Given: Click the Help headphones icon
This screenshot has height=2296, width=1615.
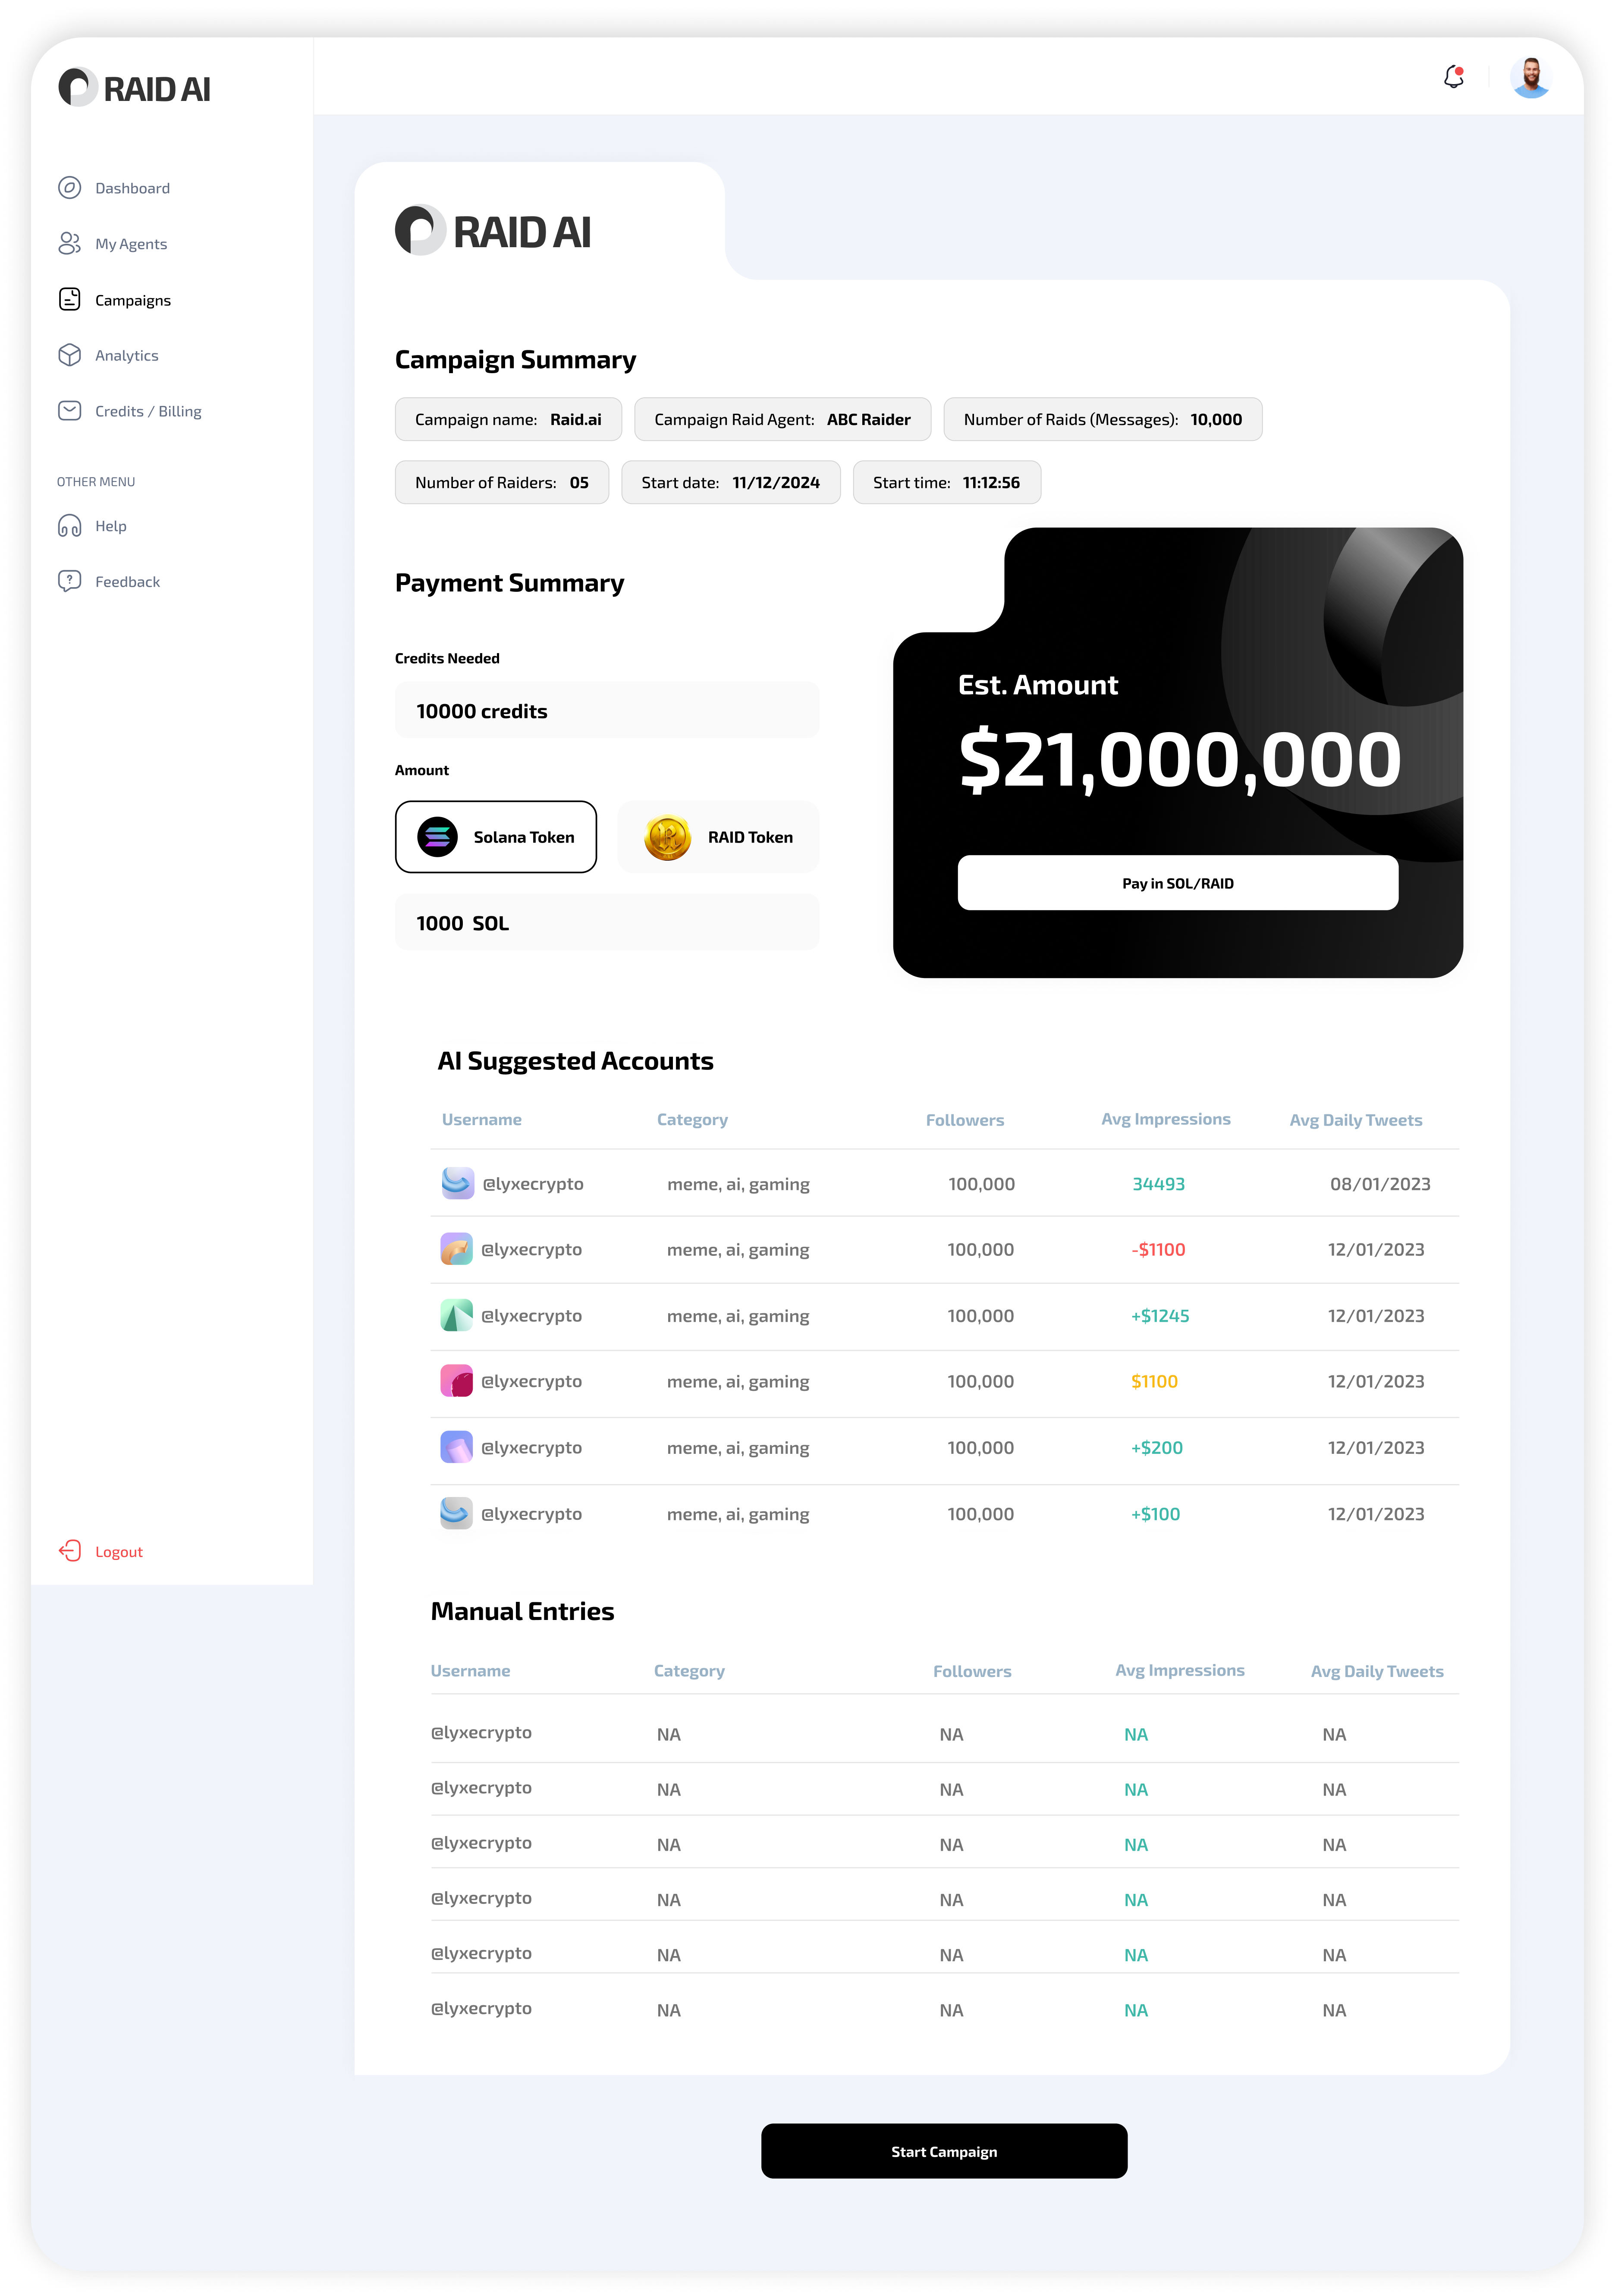Looking at the screenshot, I should click(69, 526).
